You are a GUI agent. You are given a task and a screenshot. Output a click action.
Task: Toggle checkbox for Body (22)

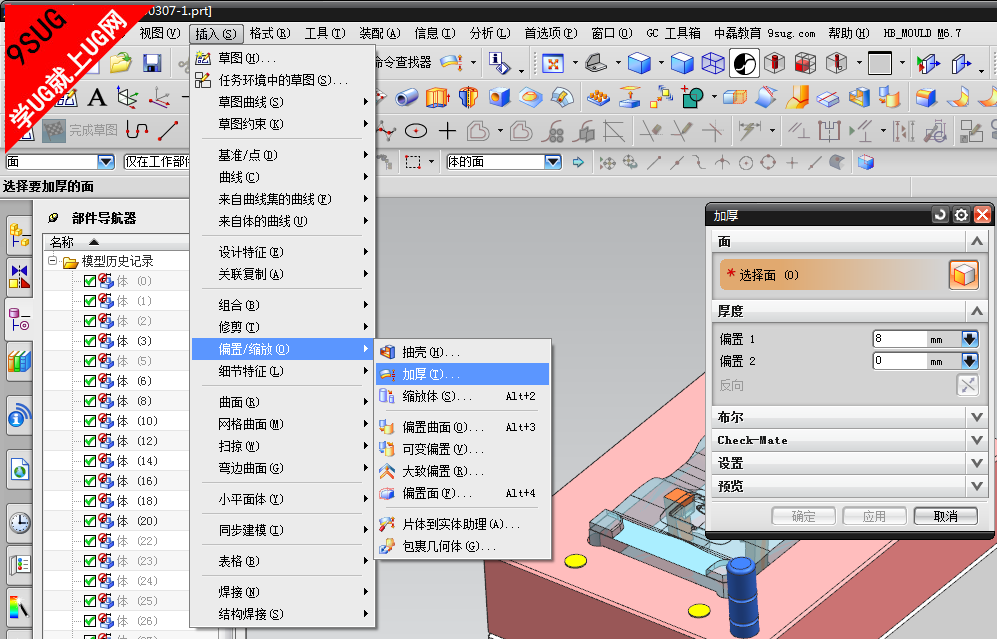[x=90, y=541]
